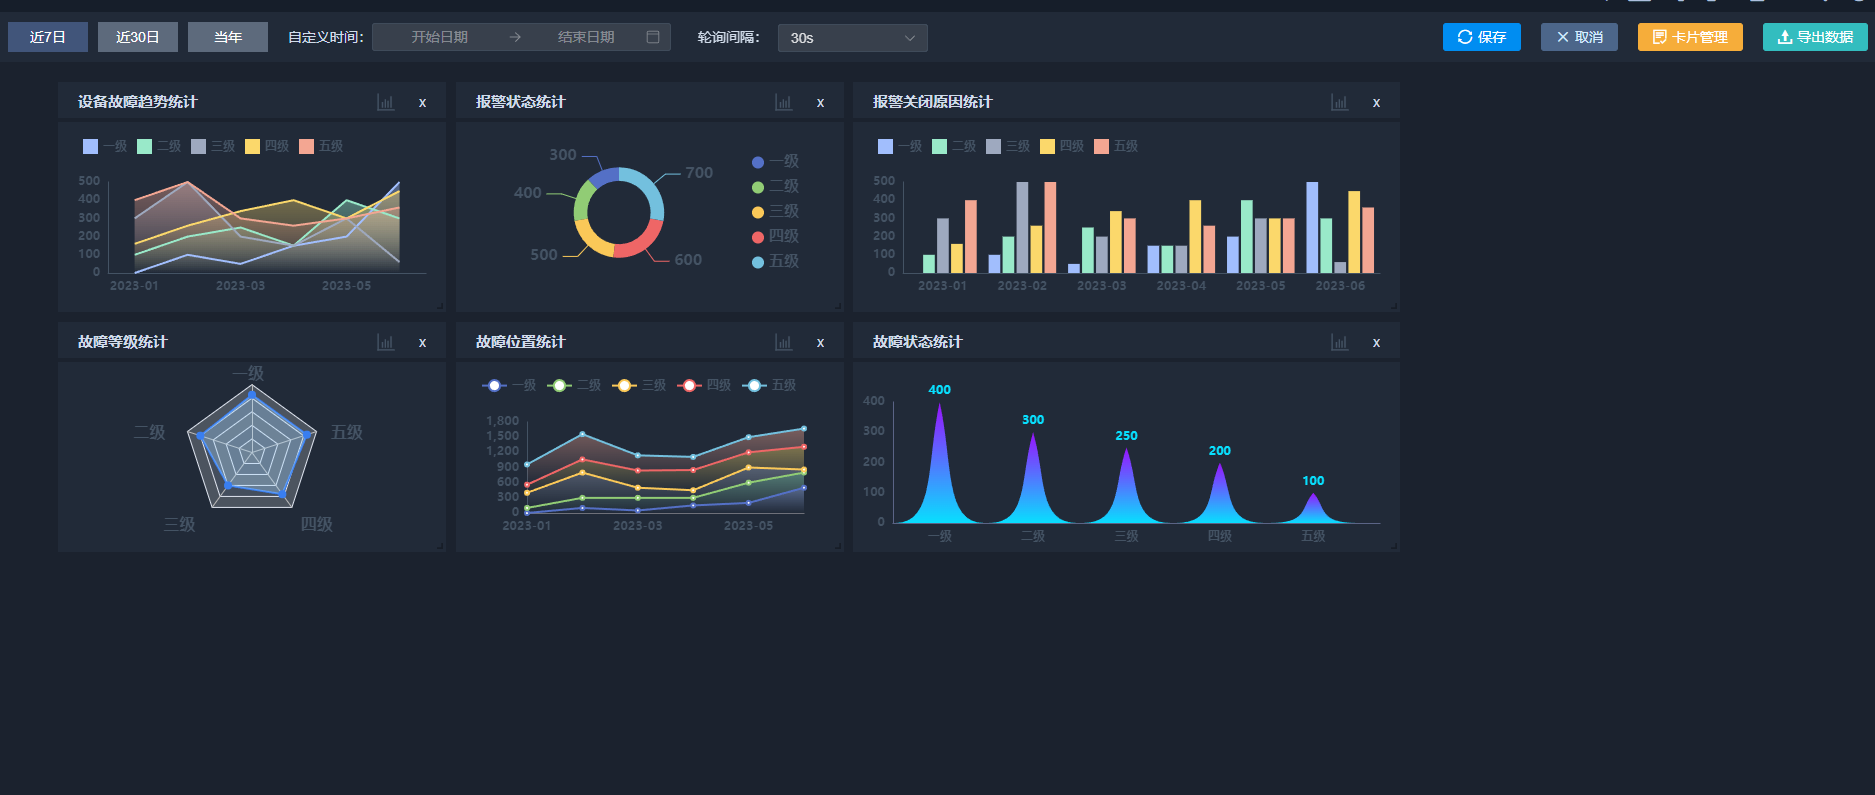The width and height of the screenshot is (1875, 795).
Task: Open chart type icon on 故障位置统计 card
Action: coord(783,342)
